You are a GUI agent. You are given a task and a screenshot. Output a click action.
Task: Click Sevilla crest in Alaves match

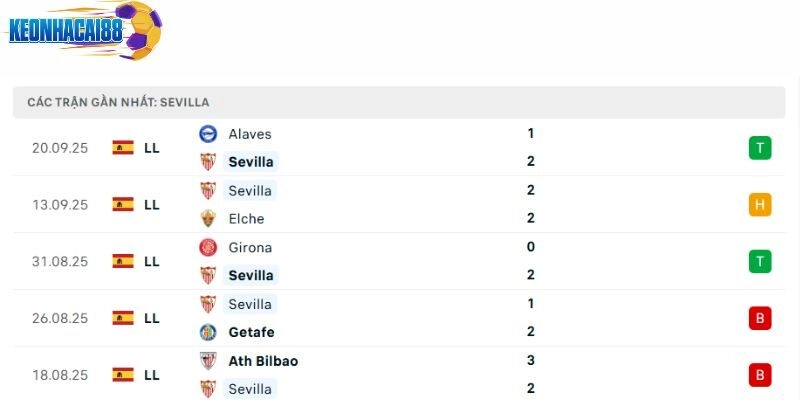pos(208,162)
